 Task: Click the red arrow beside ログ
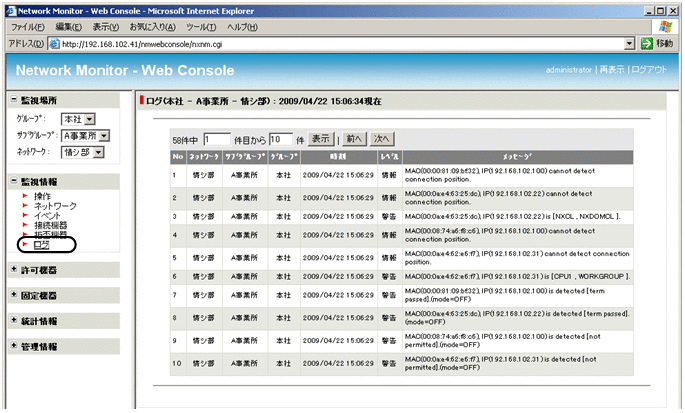(x=24, y=244)
